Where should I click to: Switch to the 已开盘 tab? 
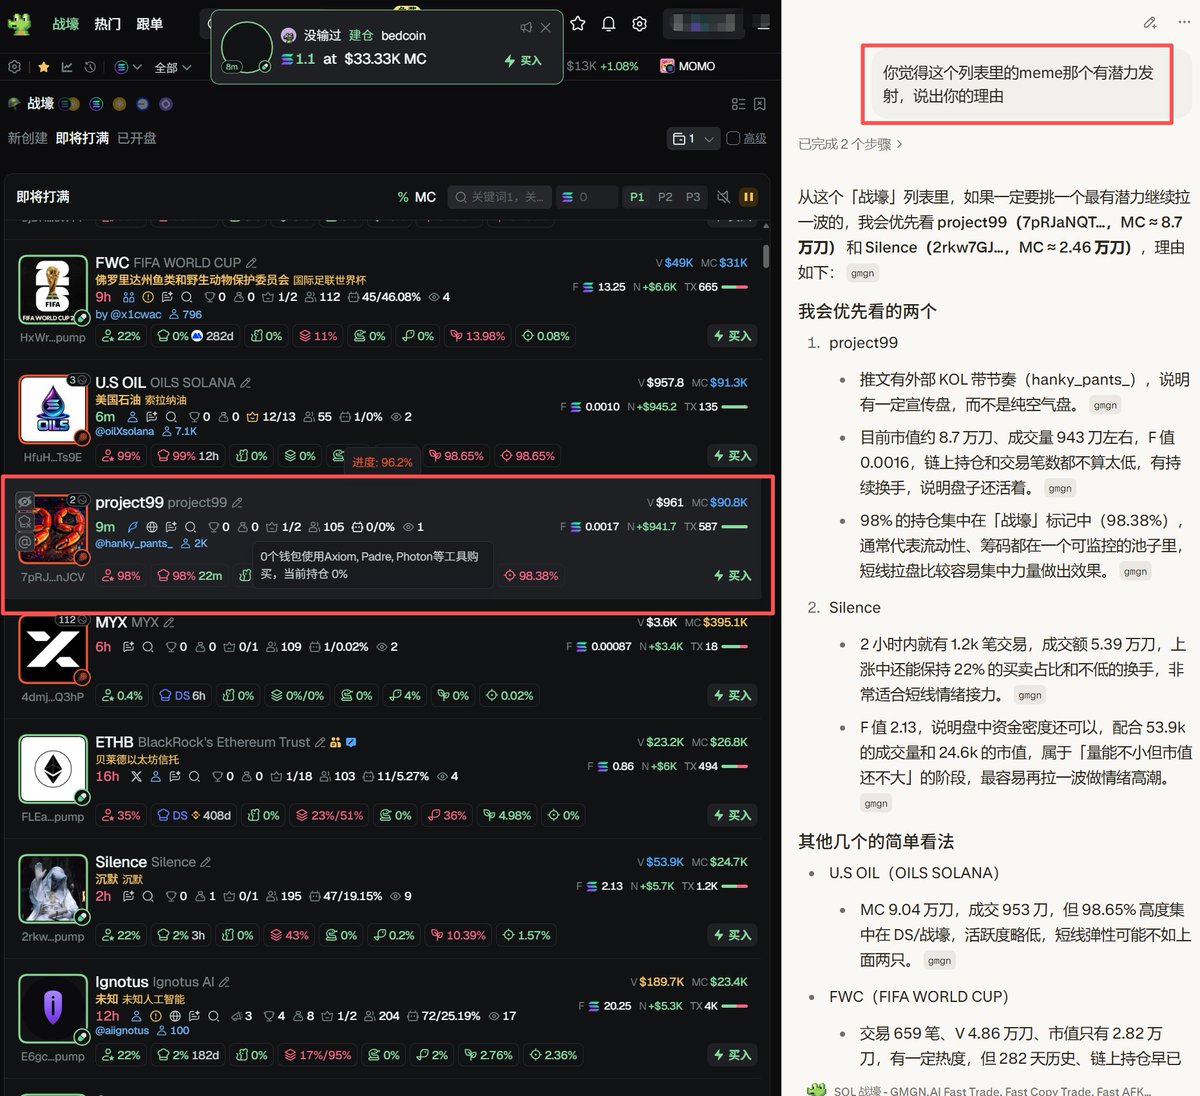137,138
